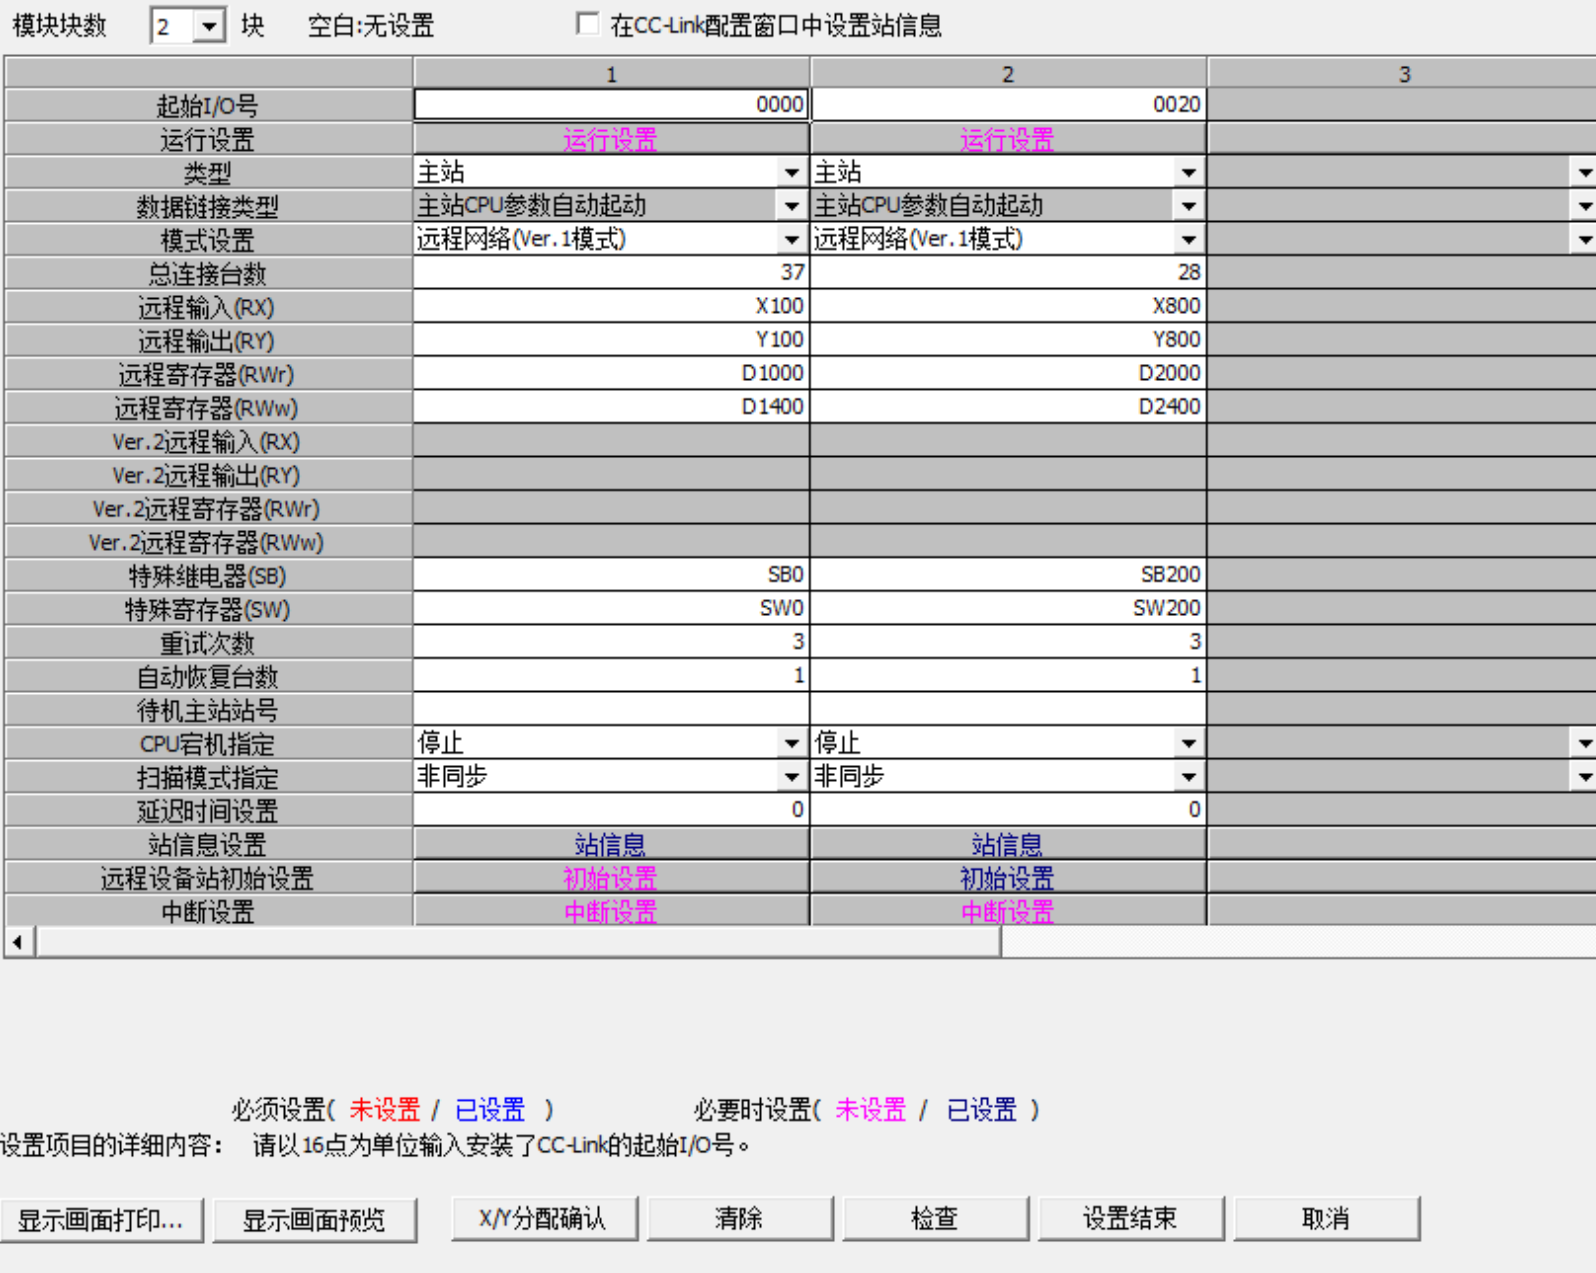The image size is (1596, 1273).
Task: Click the Display Screen Preview button
Action: [314, 1220]
